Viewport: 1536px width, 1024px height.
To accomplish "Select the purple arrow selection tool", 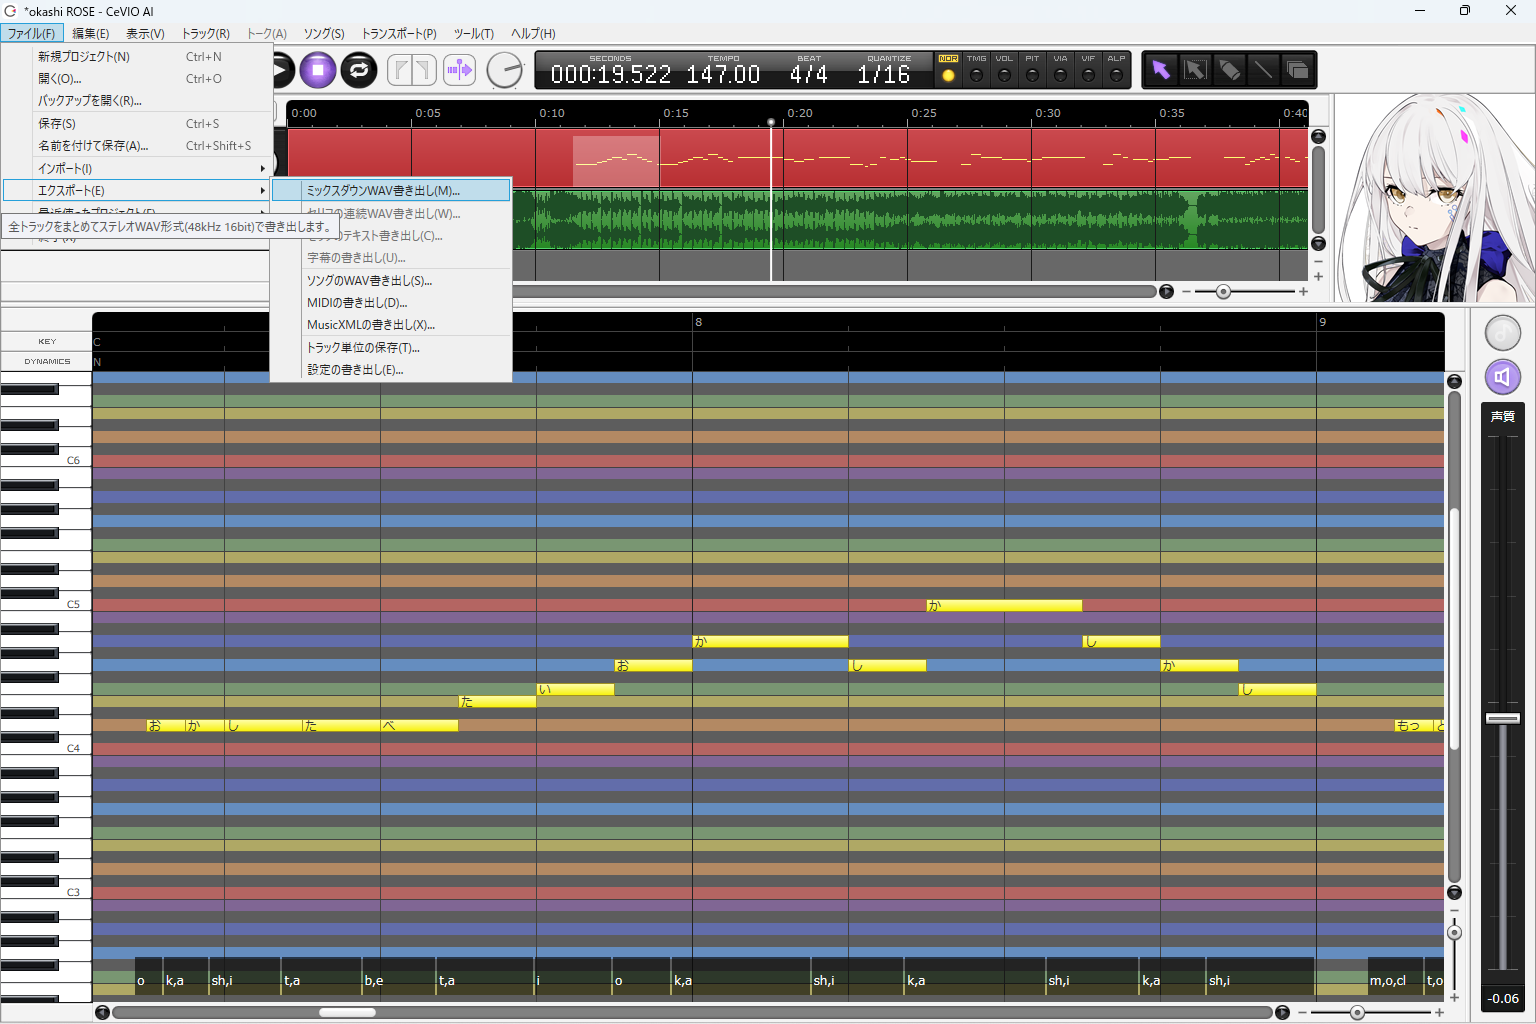I will tap(1160, 70).
